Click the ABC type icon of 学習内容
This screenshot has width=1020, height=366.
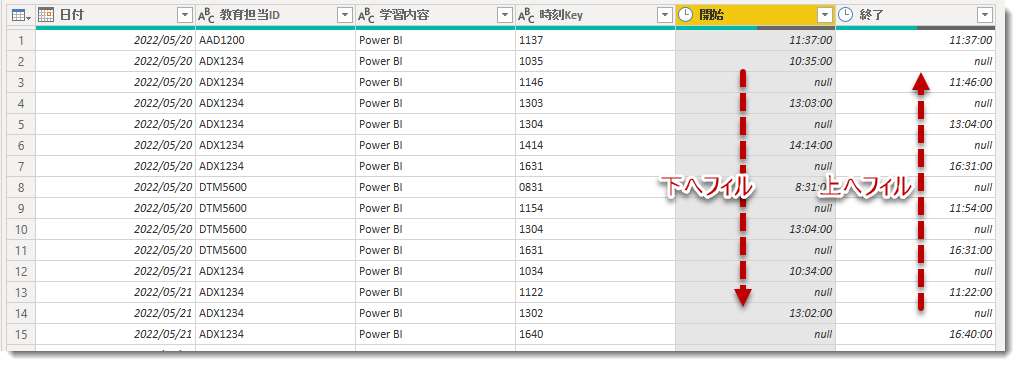click(367, 15)
